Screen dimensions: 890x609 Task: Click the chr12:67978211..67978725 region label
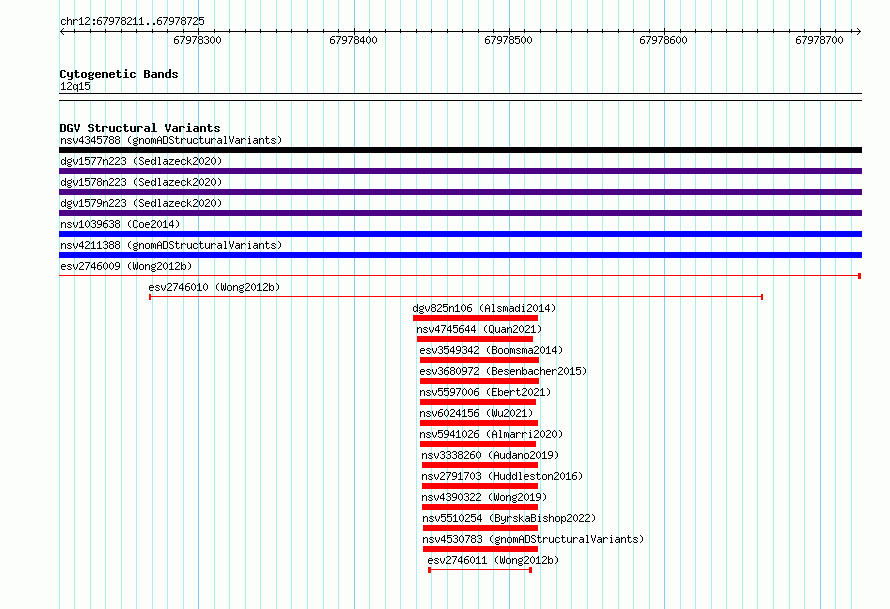point(132,21)
